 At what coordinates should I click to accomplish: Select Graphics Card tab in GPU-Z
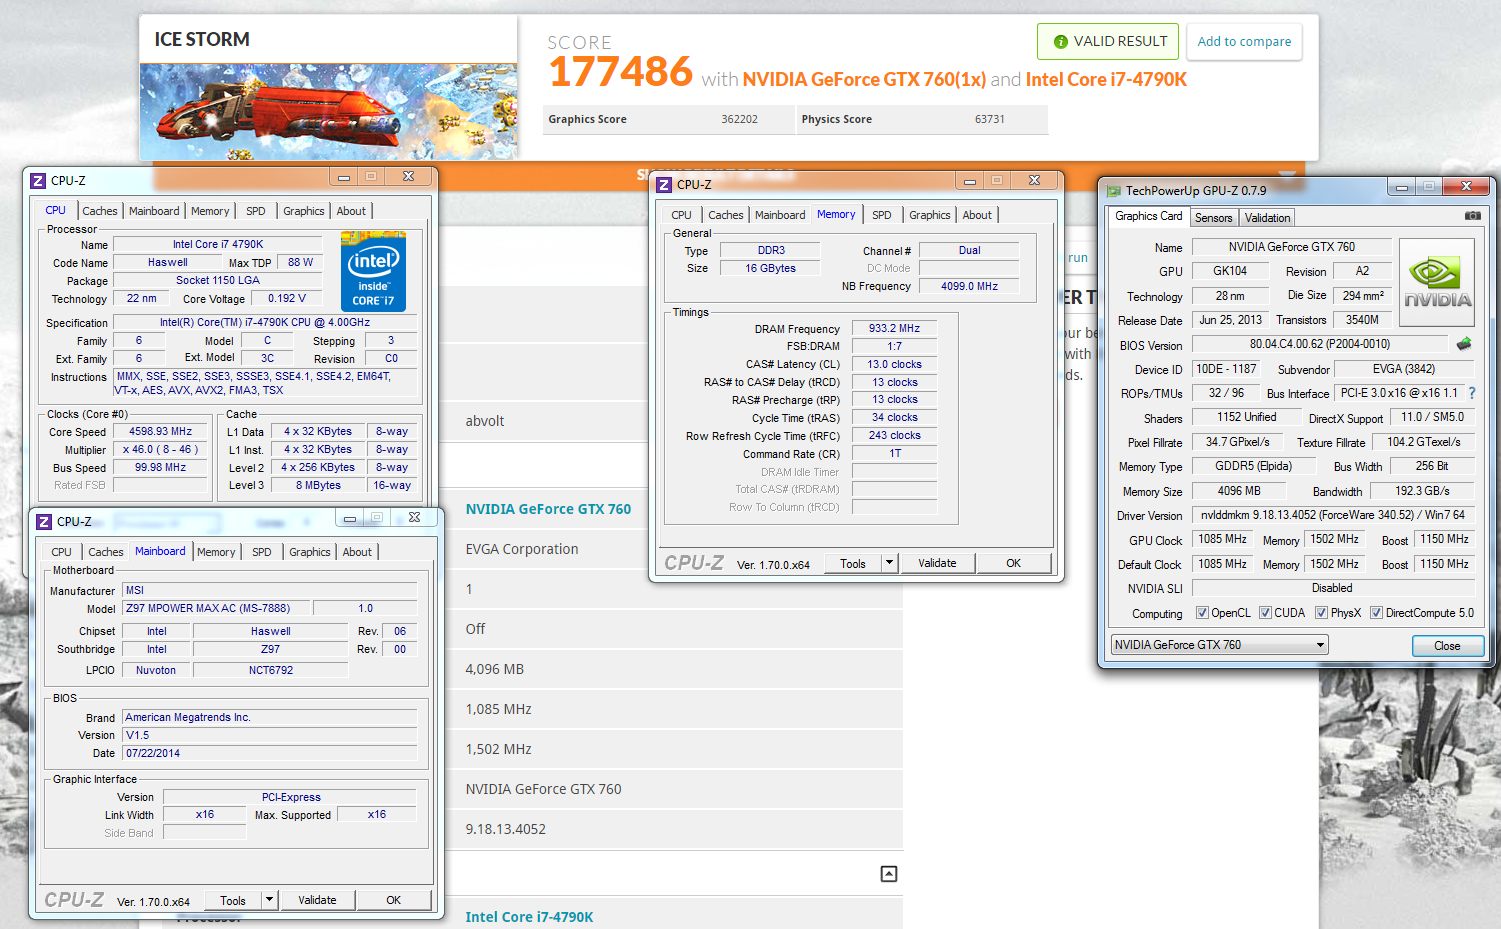[x=1148, y=216]
